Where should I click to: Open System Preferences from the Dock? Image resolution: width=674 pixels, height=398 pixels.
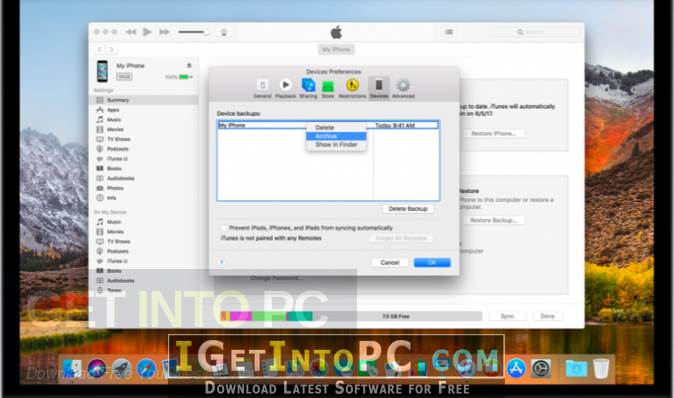point(541,368)
